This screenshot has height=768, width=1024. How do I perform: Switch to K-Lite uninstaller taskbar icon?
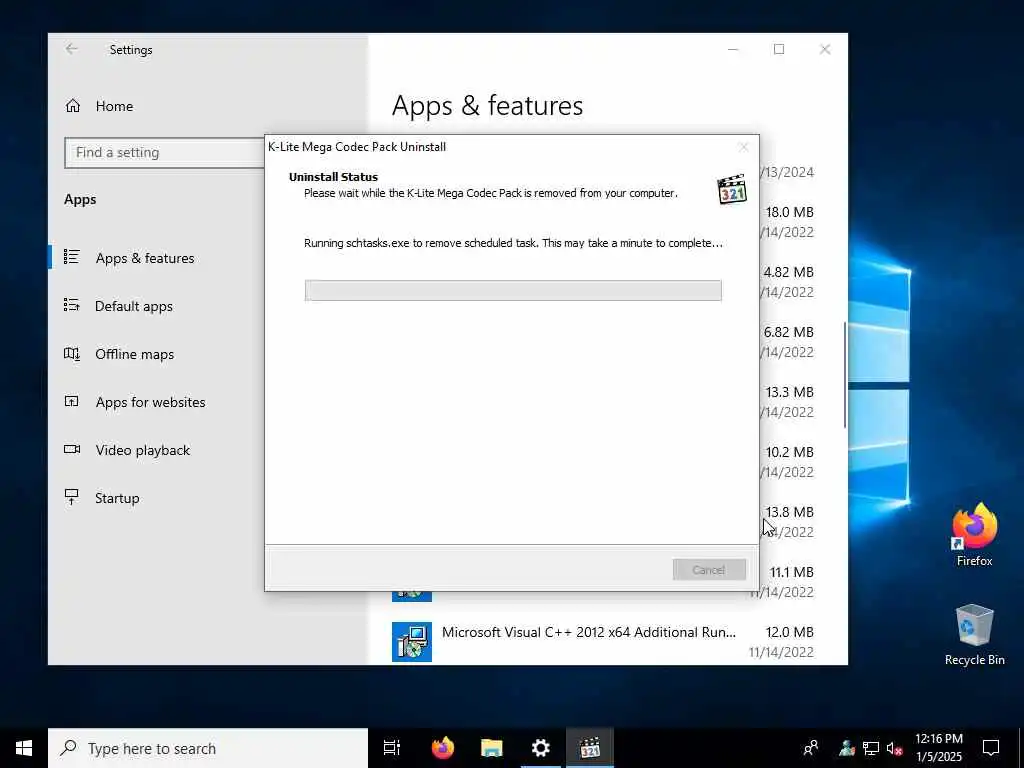coord(590,748)
